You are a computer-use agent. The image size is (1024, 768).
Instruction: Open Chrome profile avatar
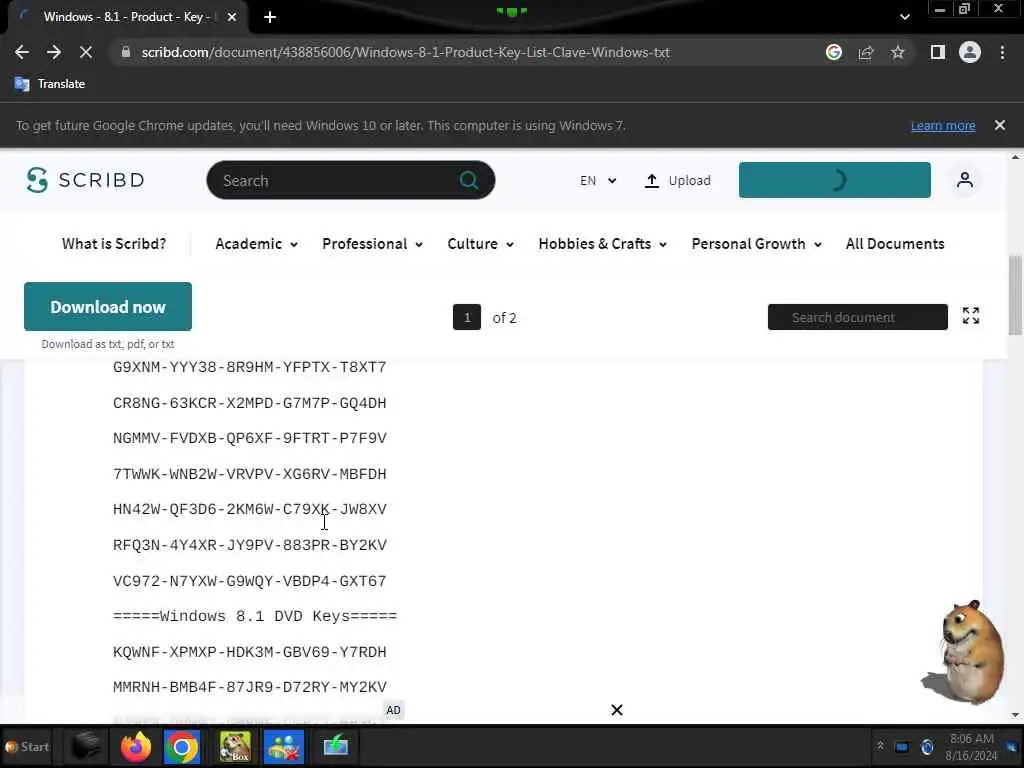(x=970, y=52)
